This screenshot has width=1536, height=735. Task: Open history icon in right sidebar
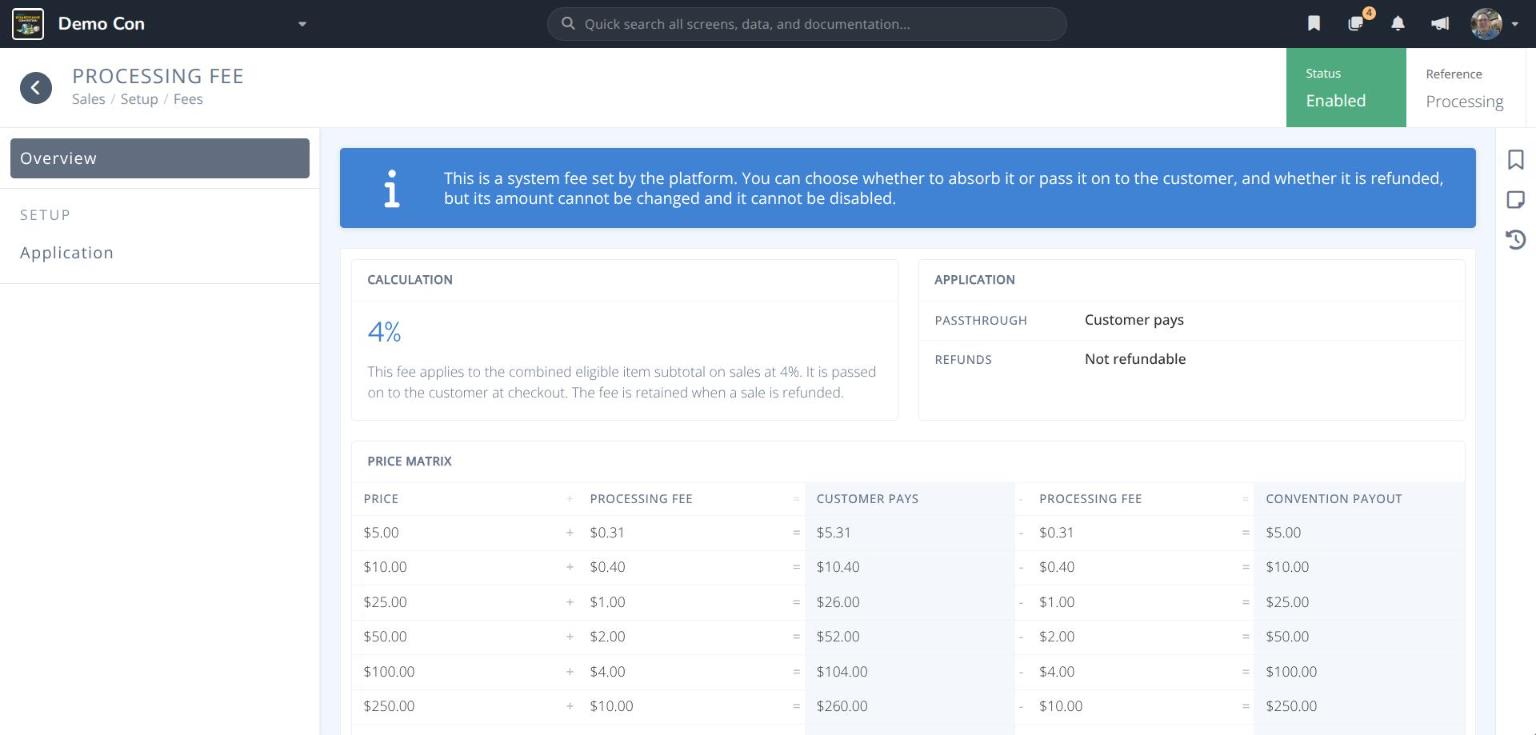point(1516,239)
